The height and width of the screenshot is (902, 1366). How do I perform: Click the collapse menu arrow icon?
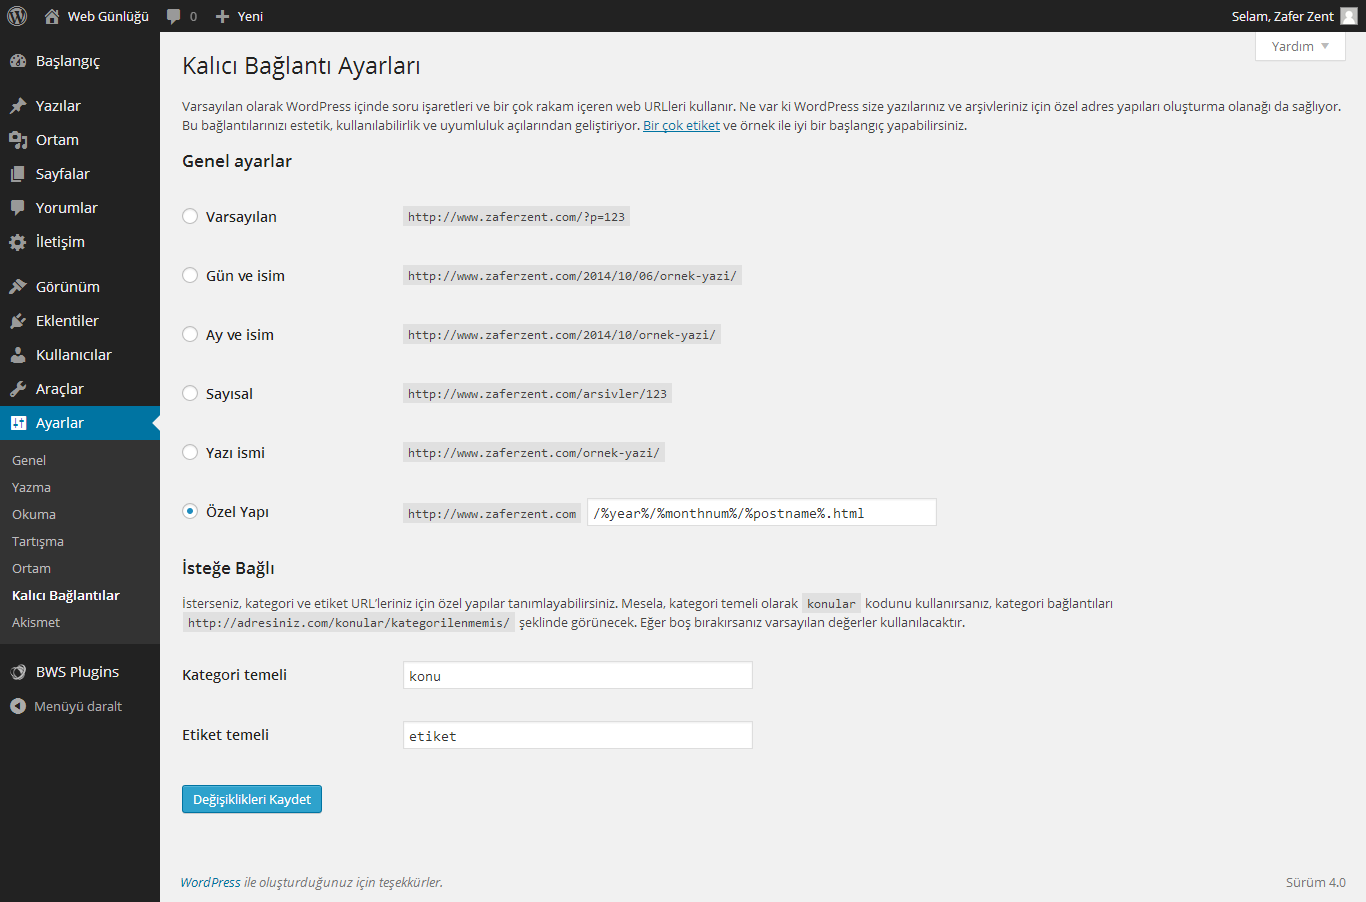pos(18,706)
